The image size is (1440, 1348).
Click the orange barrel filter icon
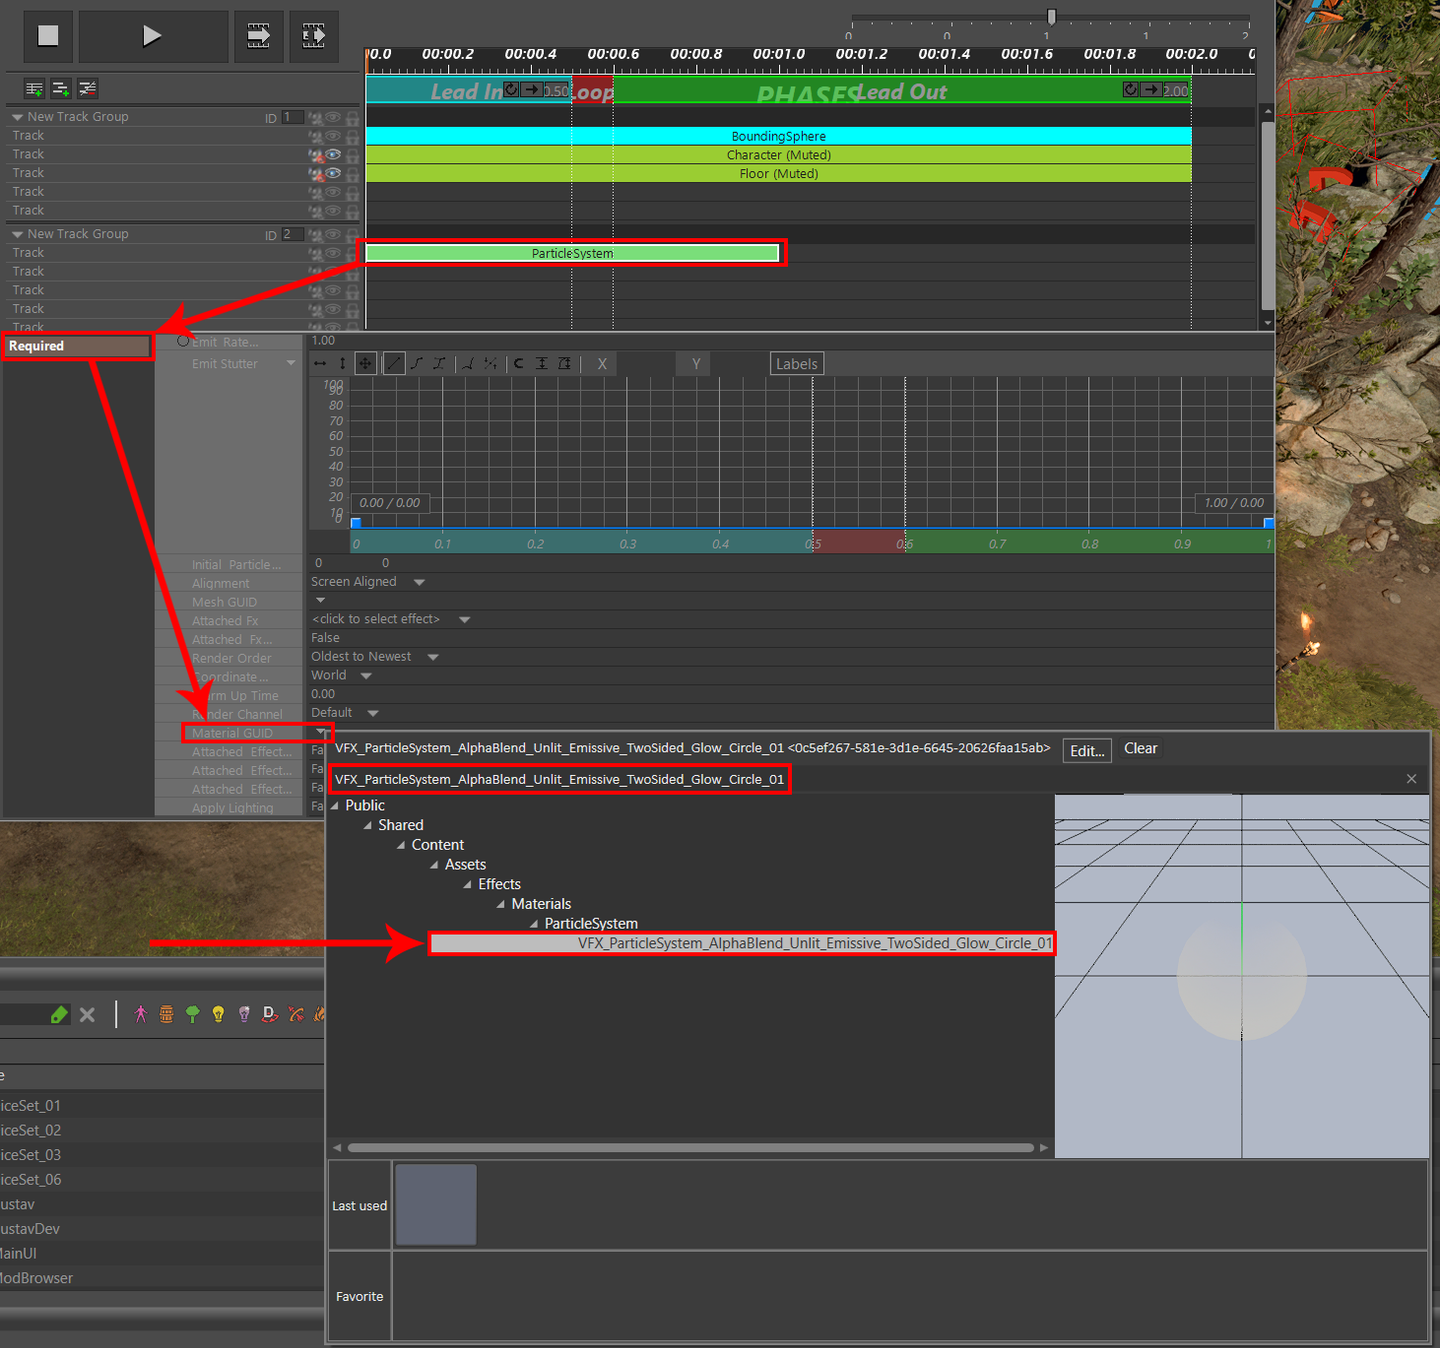tap(166, 1014)
